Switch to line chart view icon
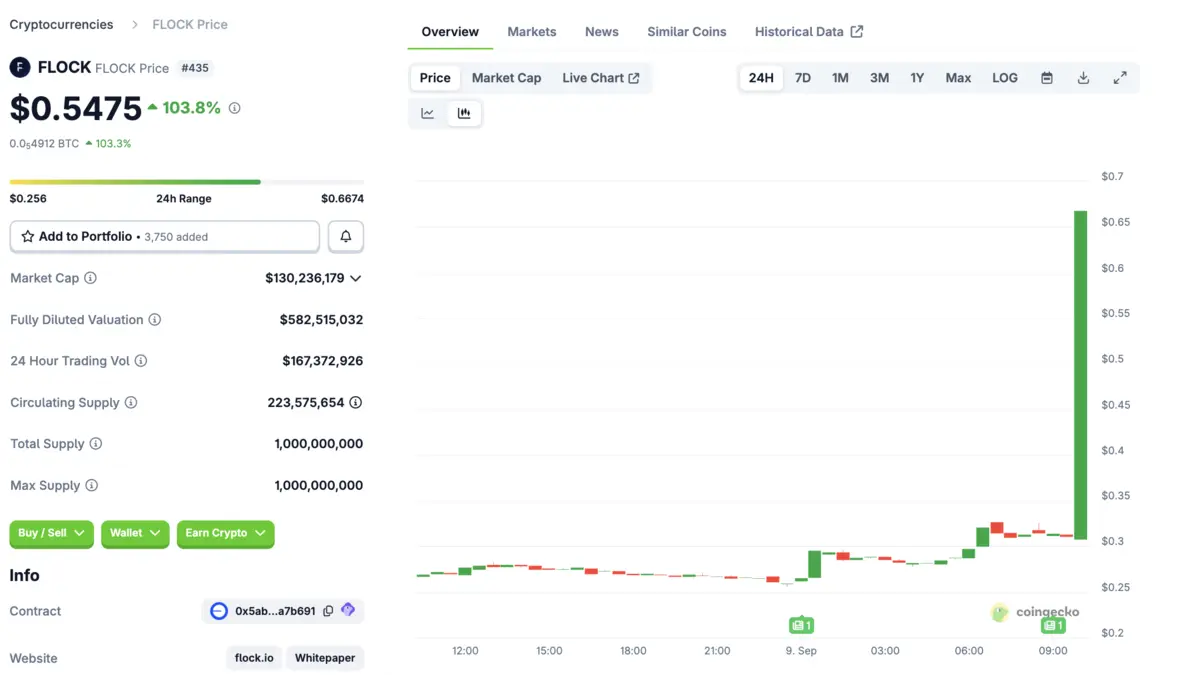 (427, 113)
